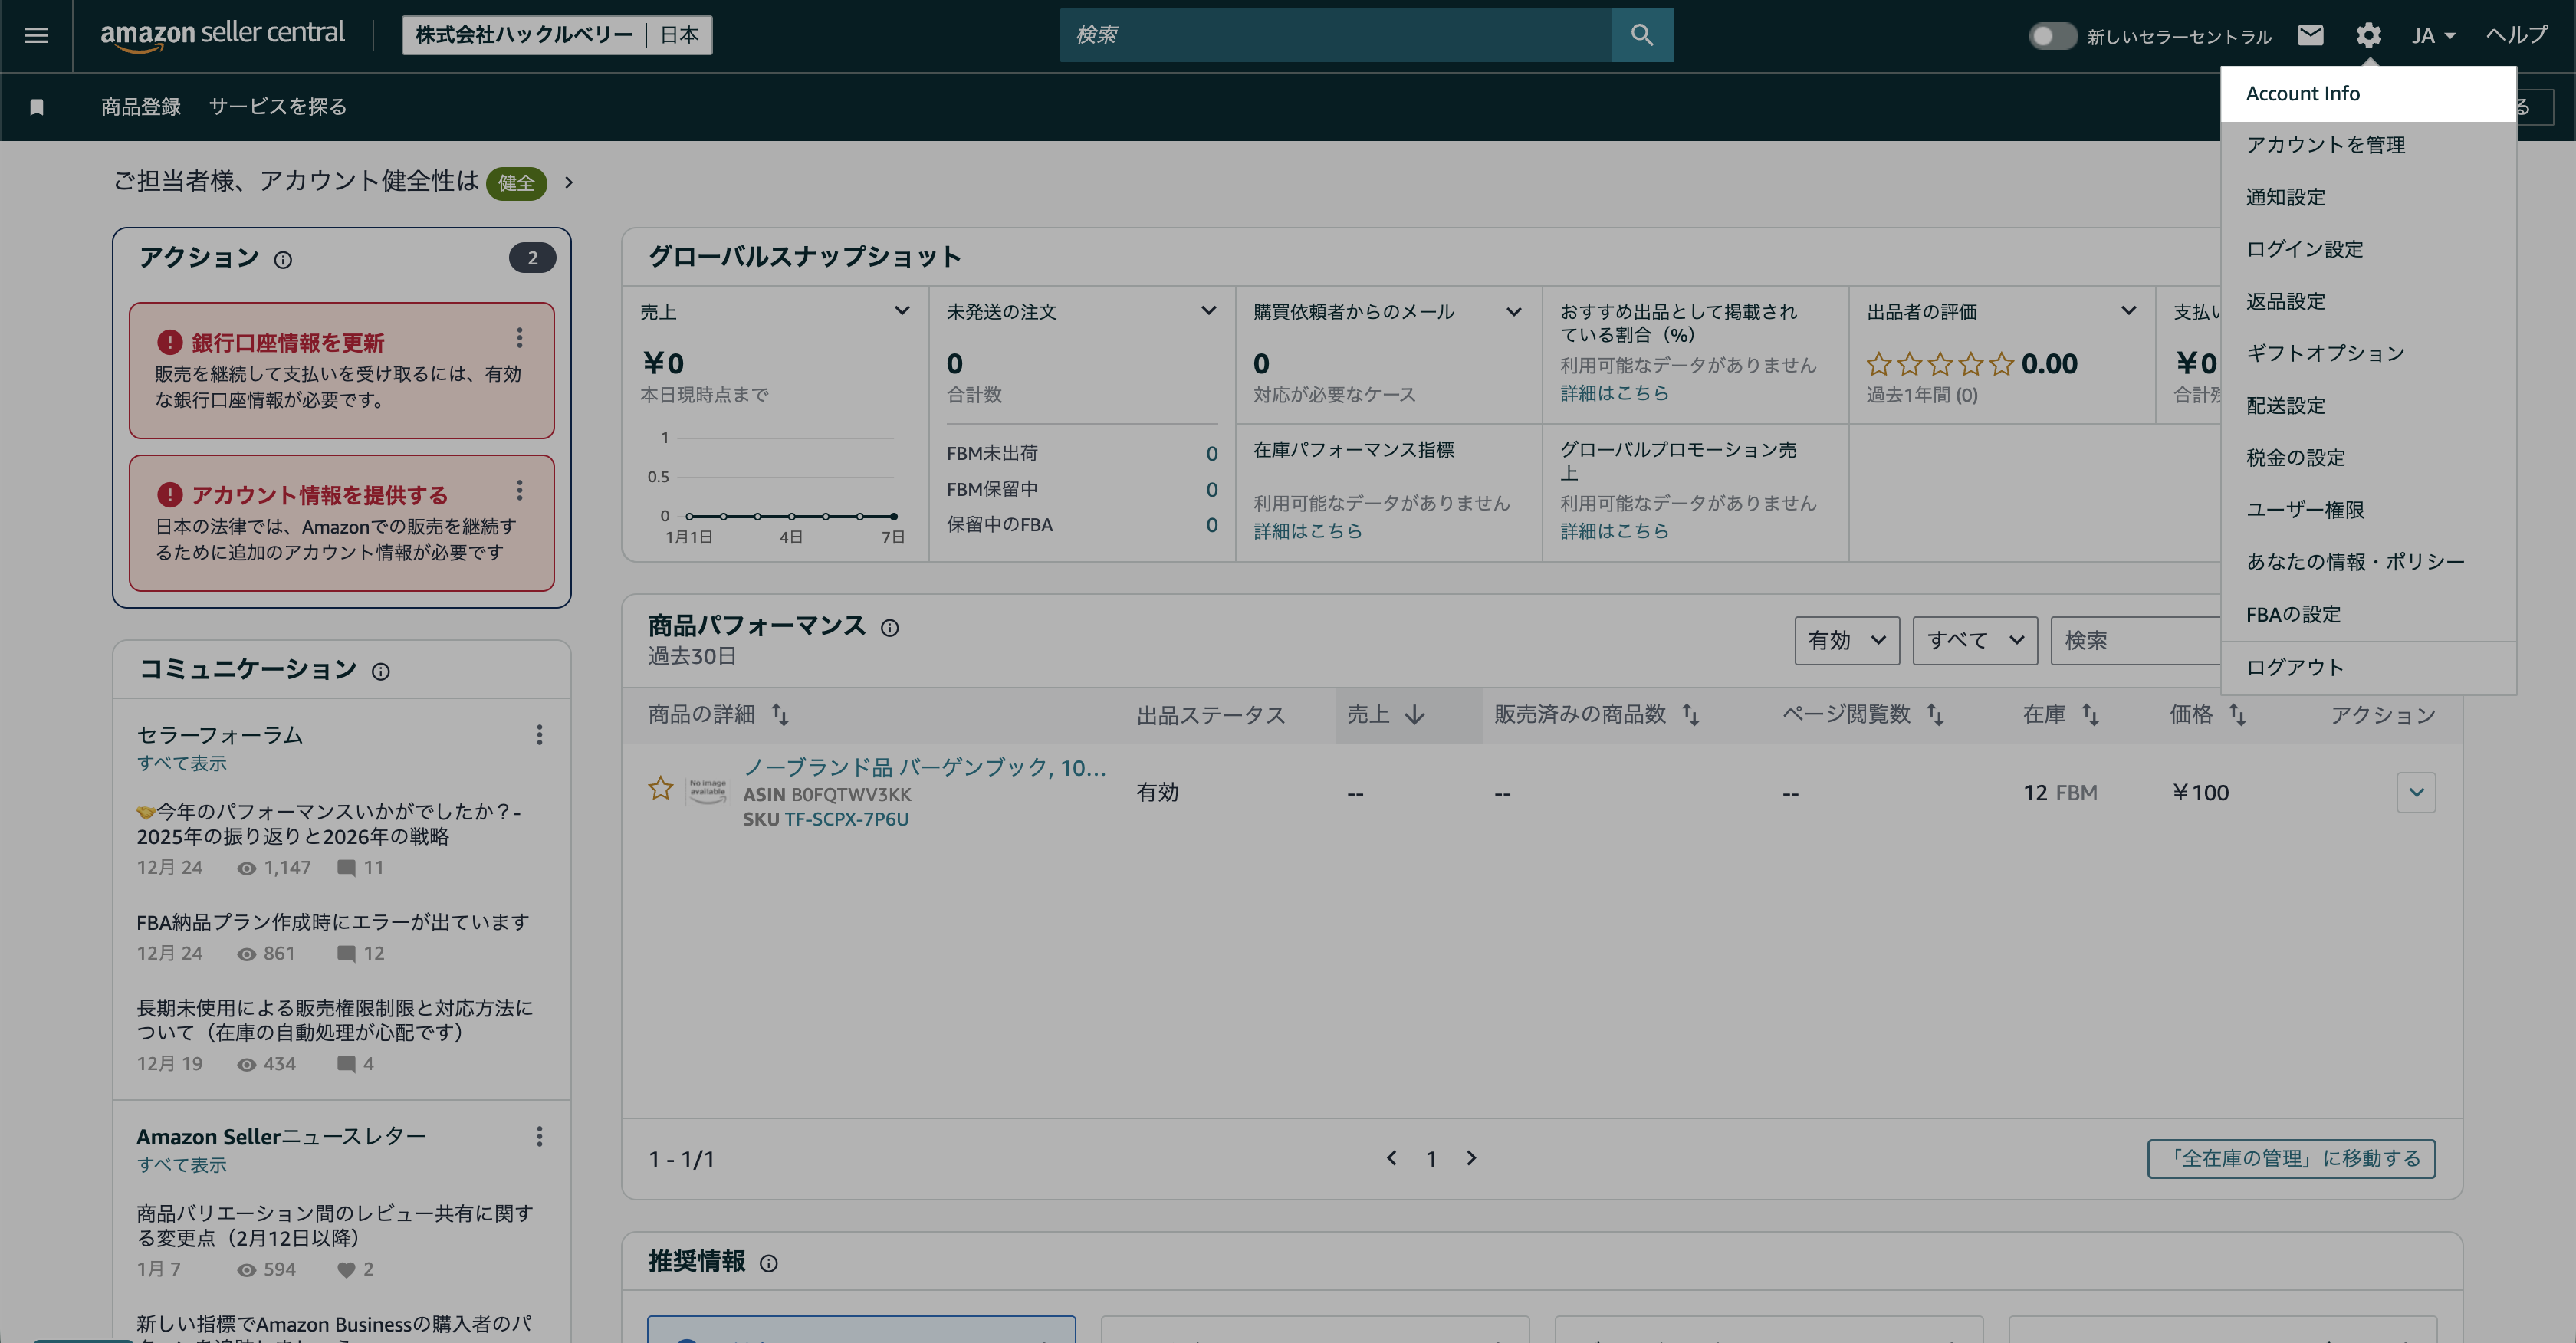Go to next page of product table
Image resolution: width=2576 pixels, height=1343 pixels.
pos(1471,1158)
